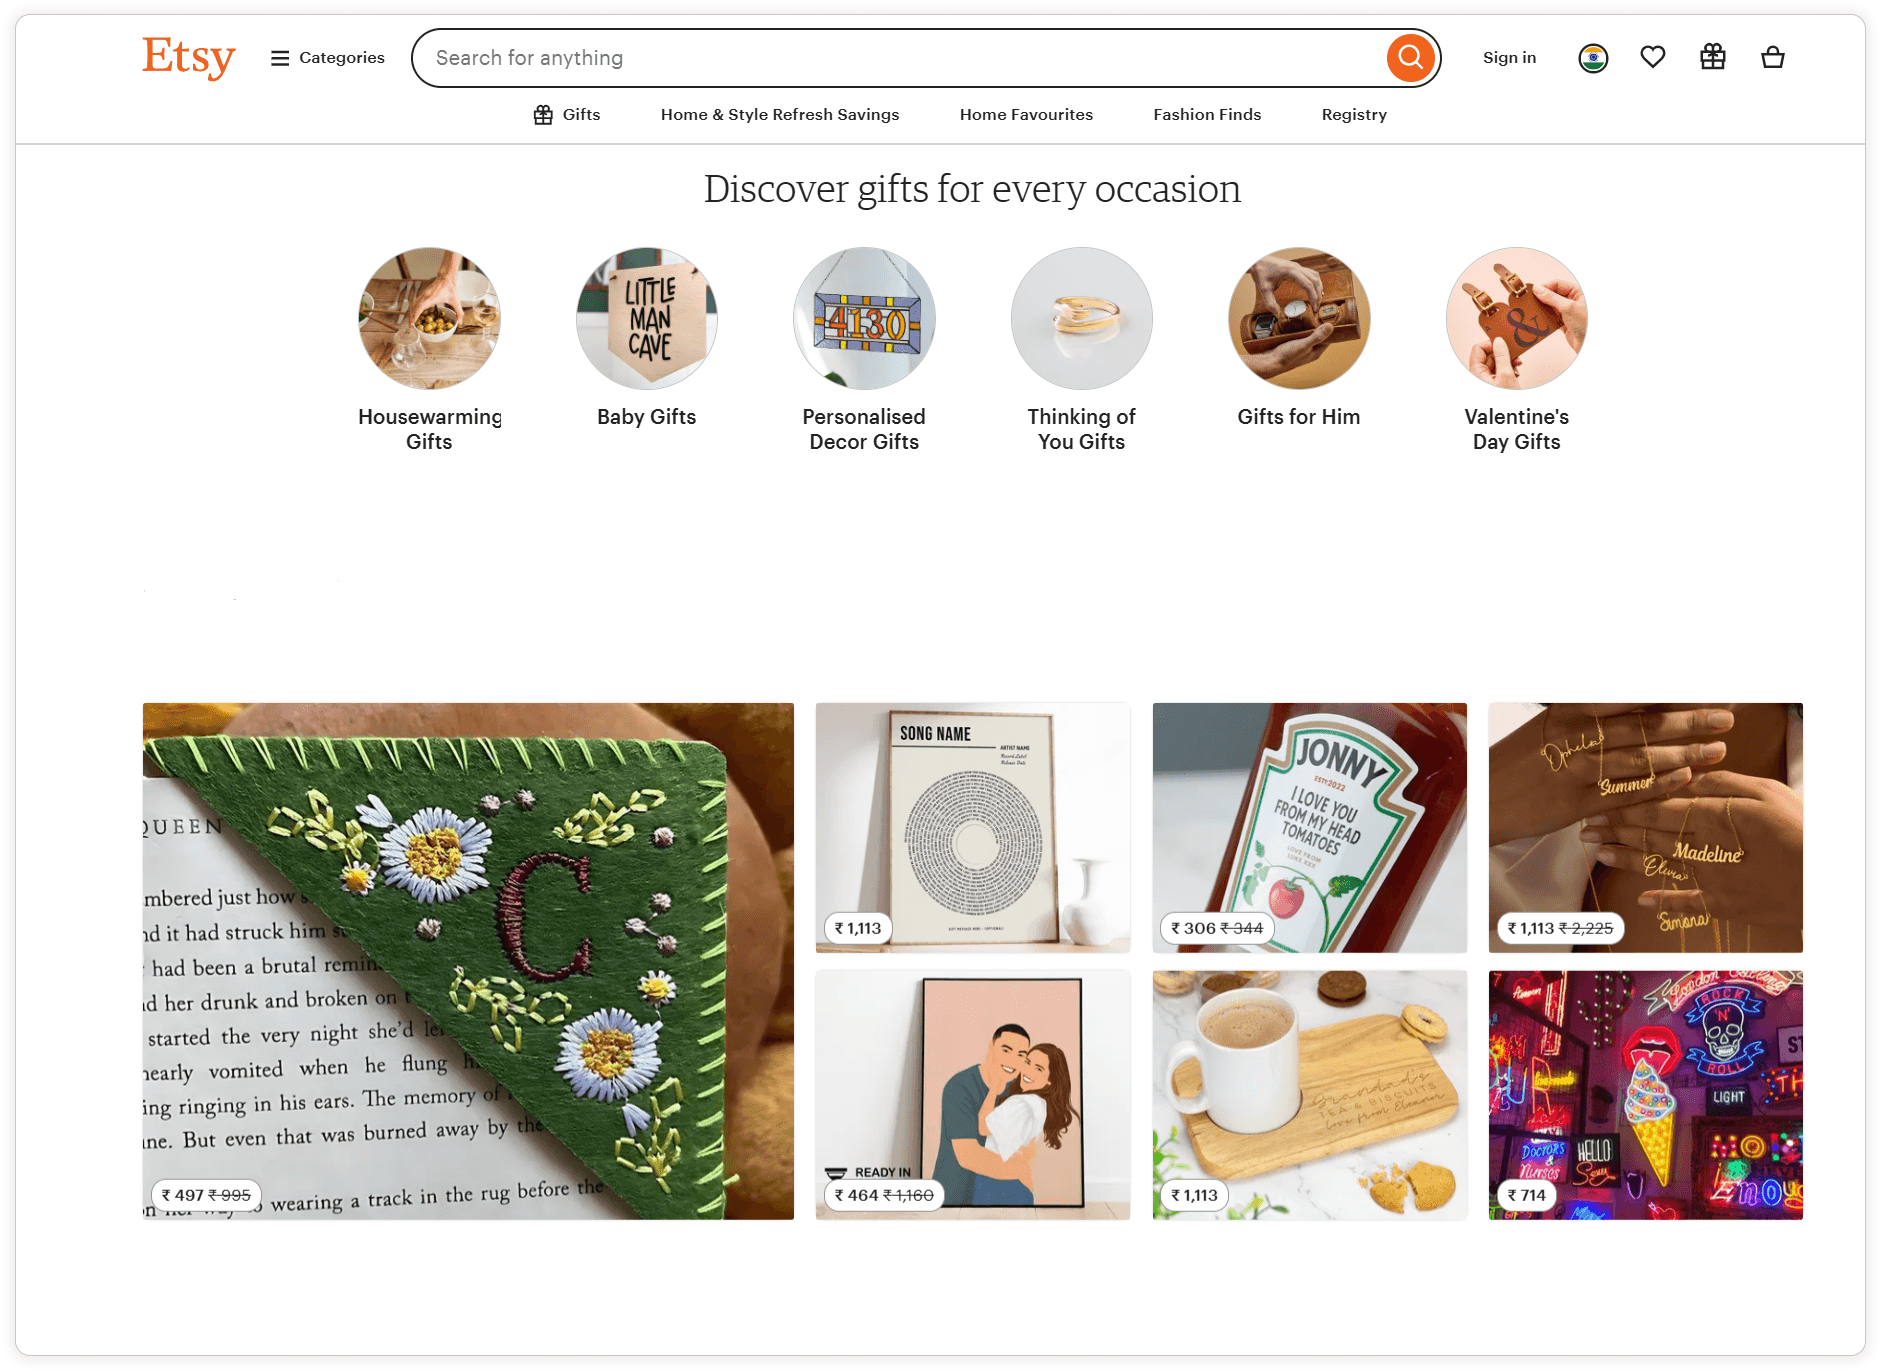Select the Housewarming Gifts circle image

point(429,318)
